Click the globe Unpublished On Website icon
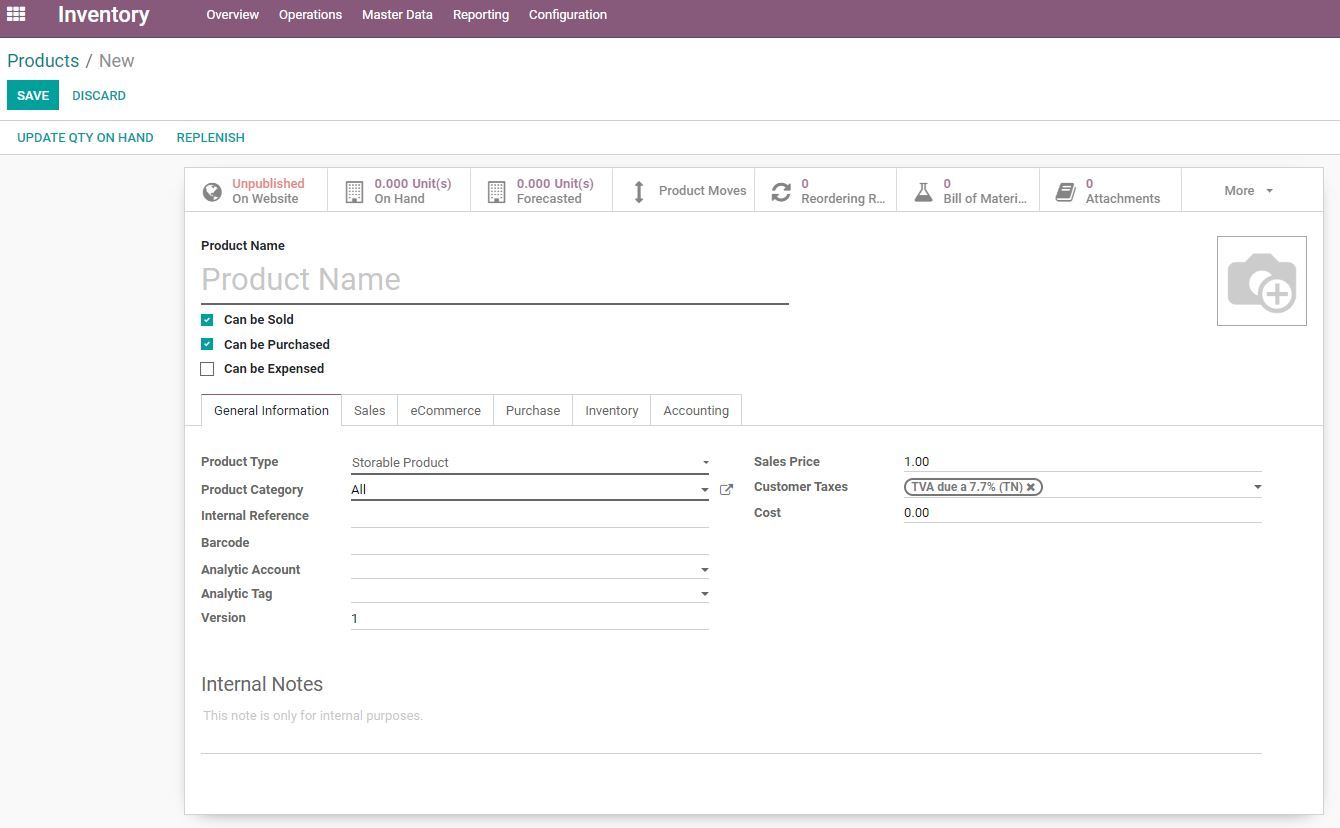The height and width of the screenshot is (828, 1340). pos(212,192)
